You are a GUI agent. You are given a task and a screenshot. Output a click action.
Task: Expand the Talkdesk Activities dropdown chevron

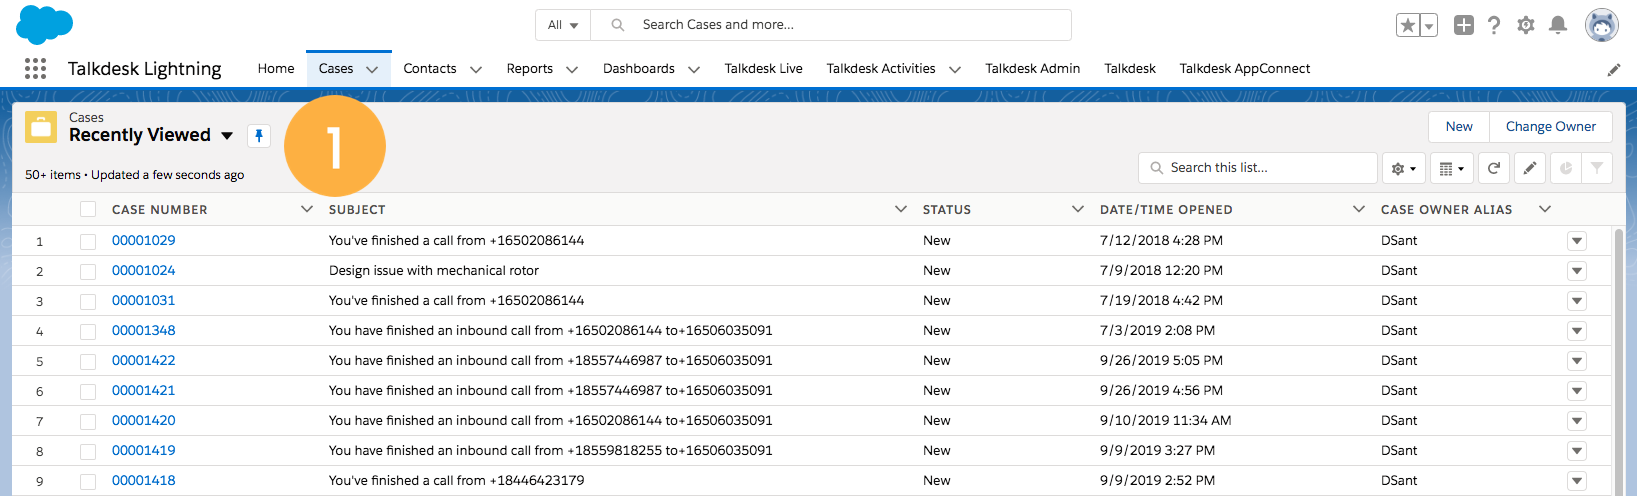955,69
